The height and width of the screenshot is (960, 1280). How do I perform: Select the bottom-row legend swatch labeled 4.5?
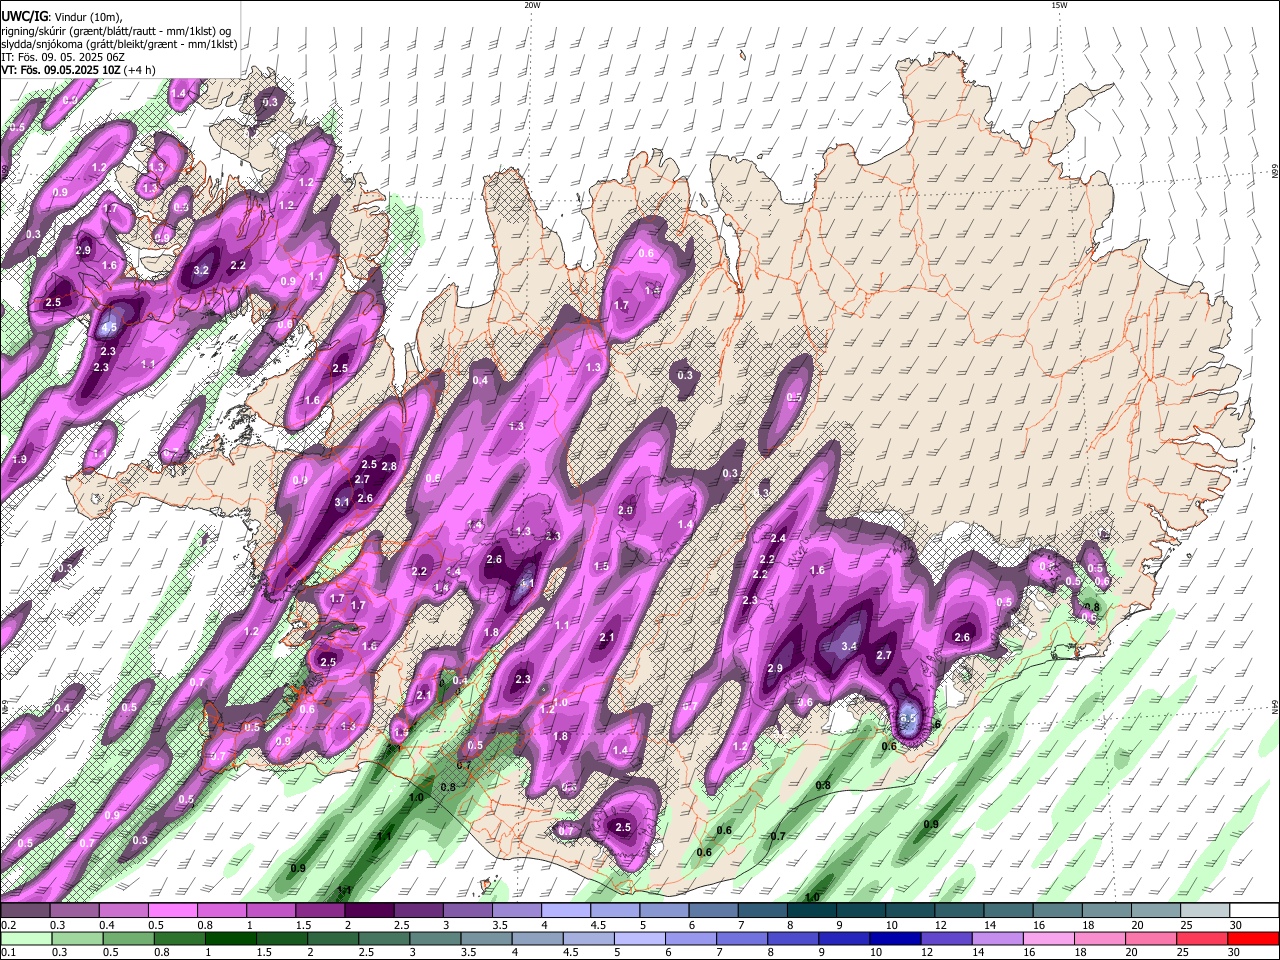point(589,938)
